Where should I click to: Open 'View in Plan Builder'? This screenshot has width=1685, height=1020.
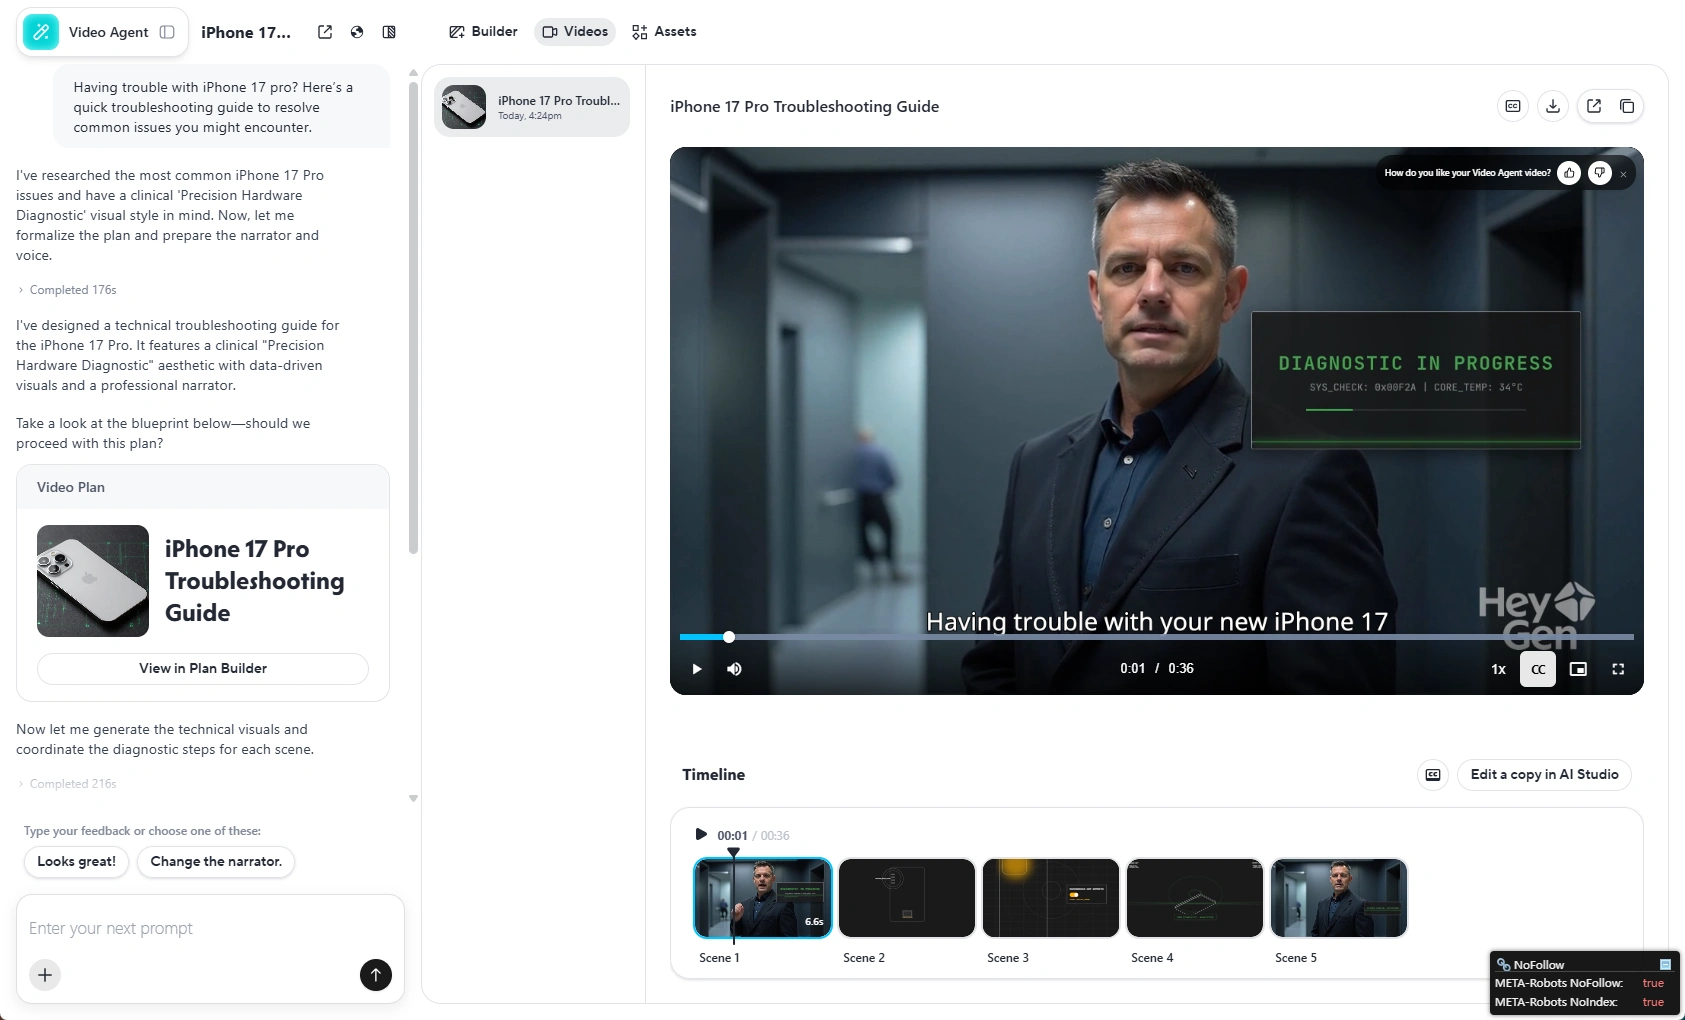tap(202, 668)
